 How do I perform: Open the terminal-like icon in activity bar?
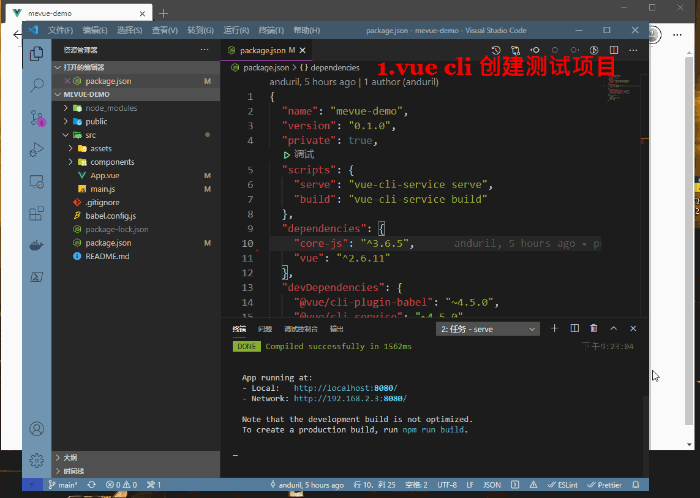(x=37, y=277)
